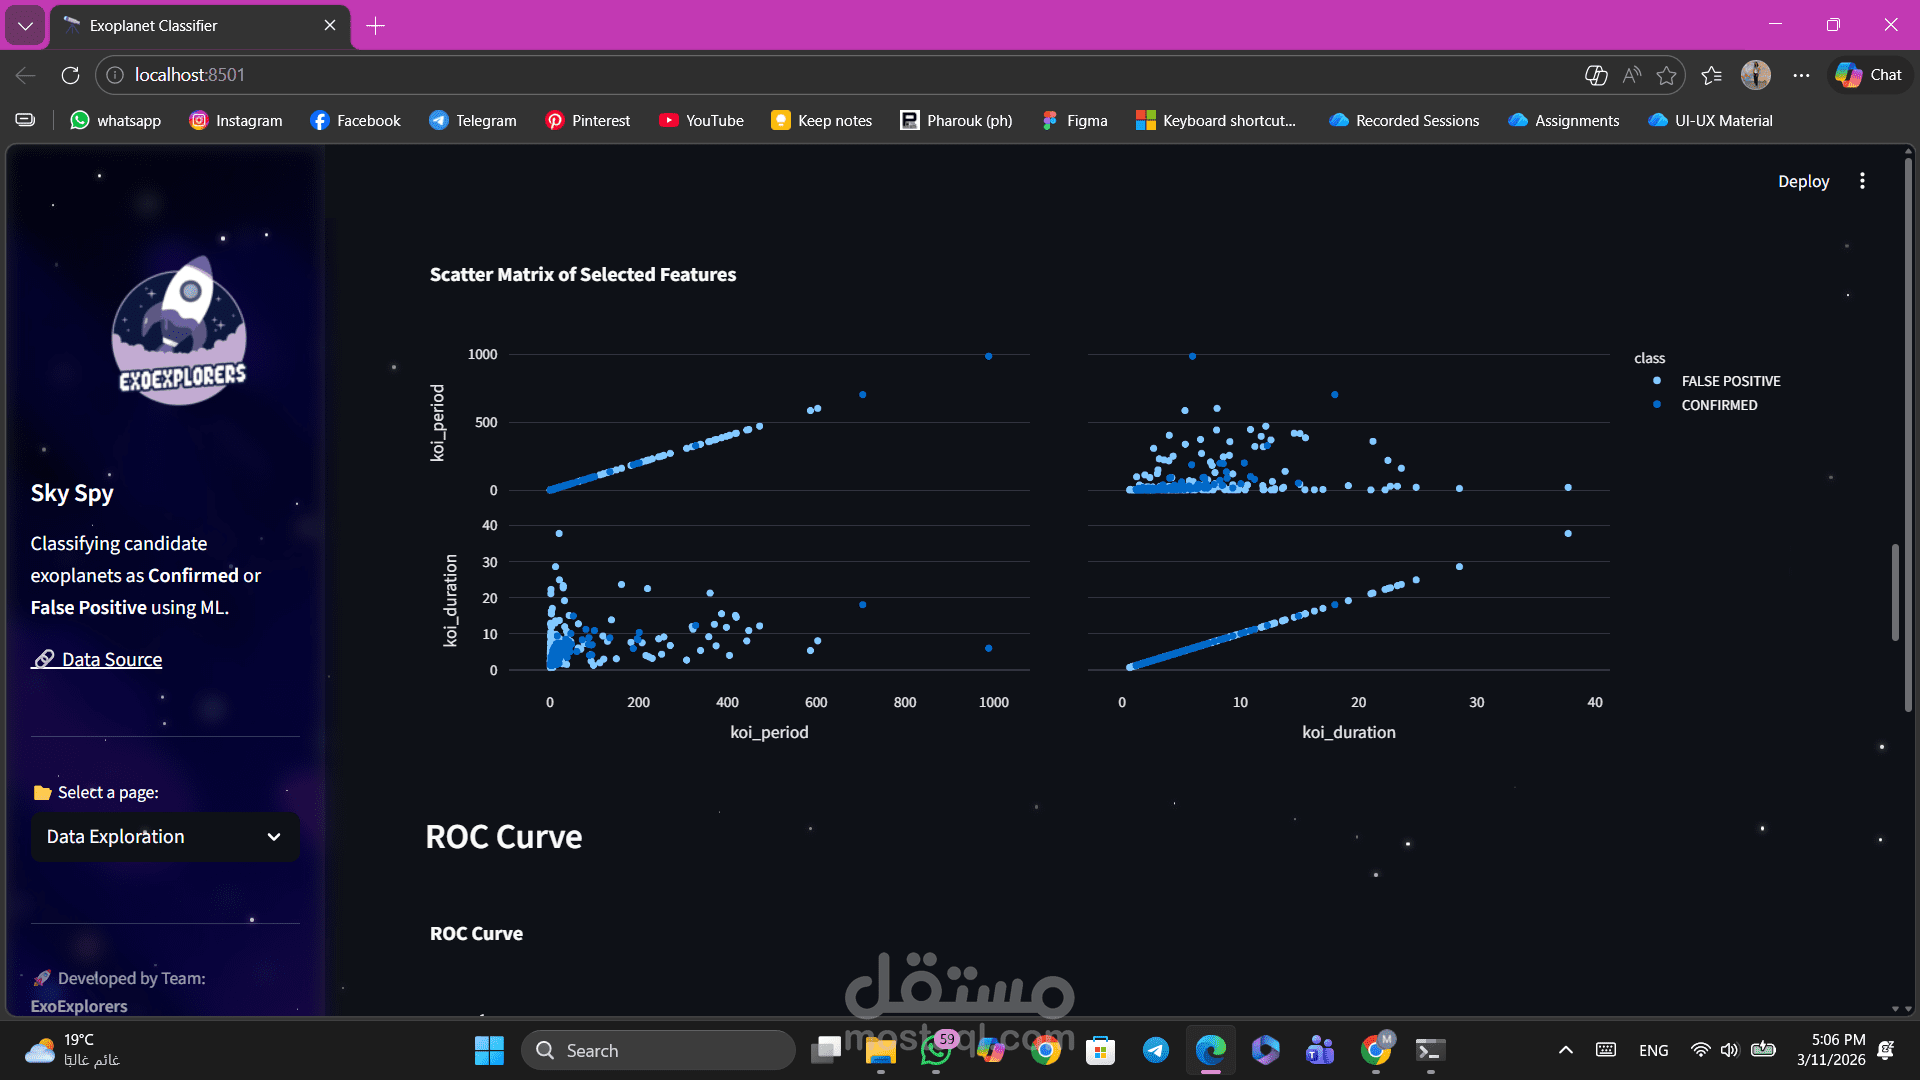The image size is (1920, 1080).
Task: Open the Copilot Chat button
Action: point(1870,75)
